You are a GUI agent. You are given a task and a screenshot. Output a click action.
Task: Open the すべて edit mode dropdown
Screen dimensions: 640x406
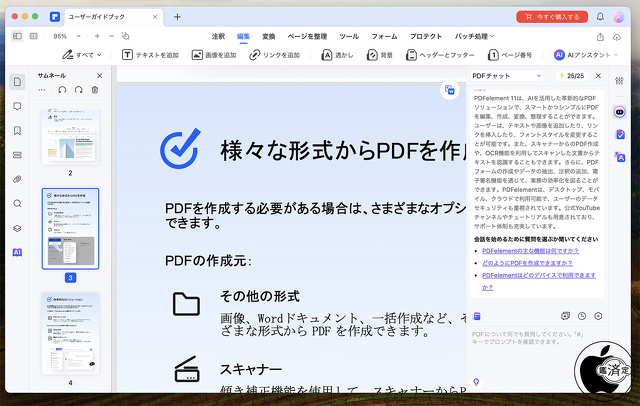point(82,55)
